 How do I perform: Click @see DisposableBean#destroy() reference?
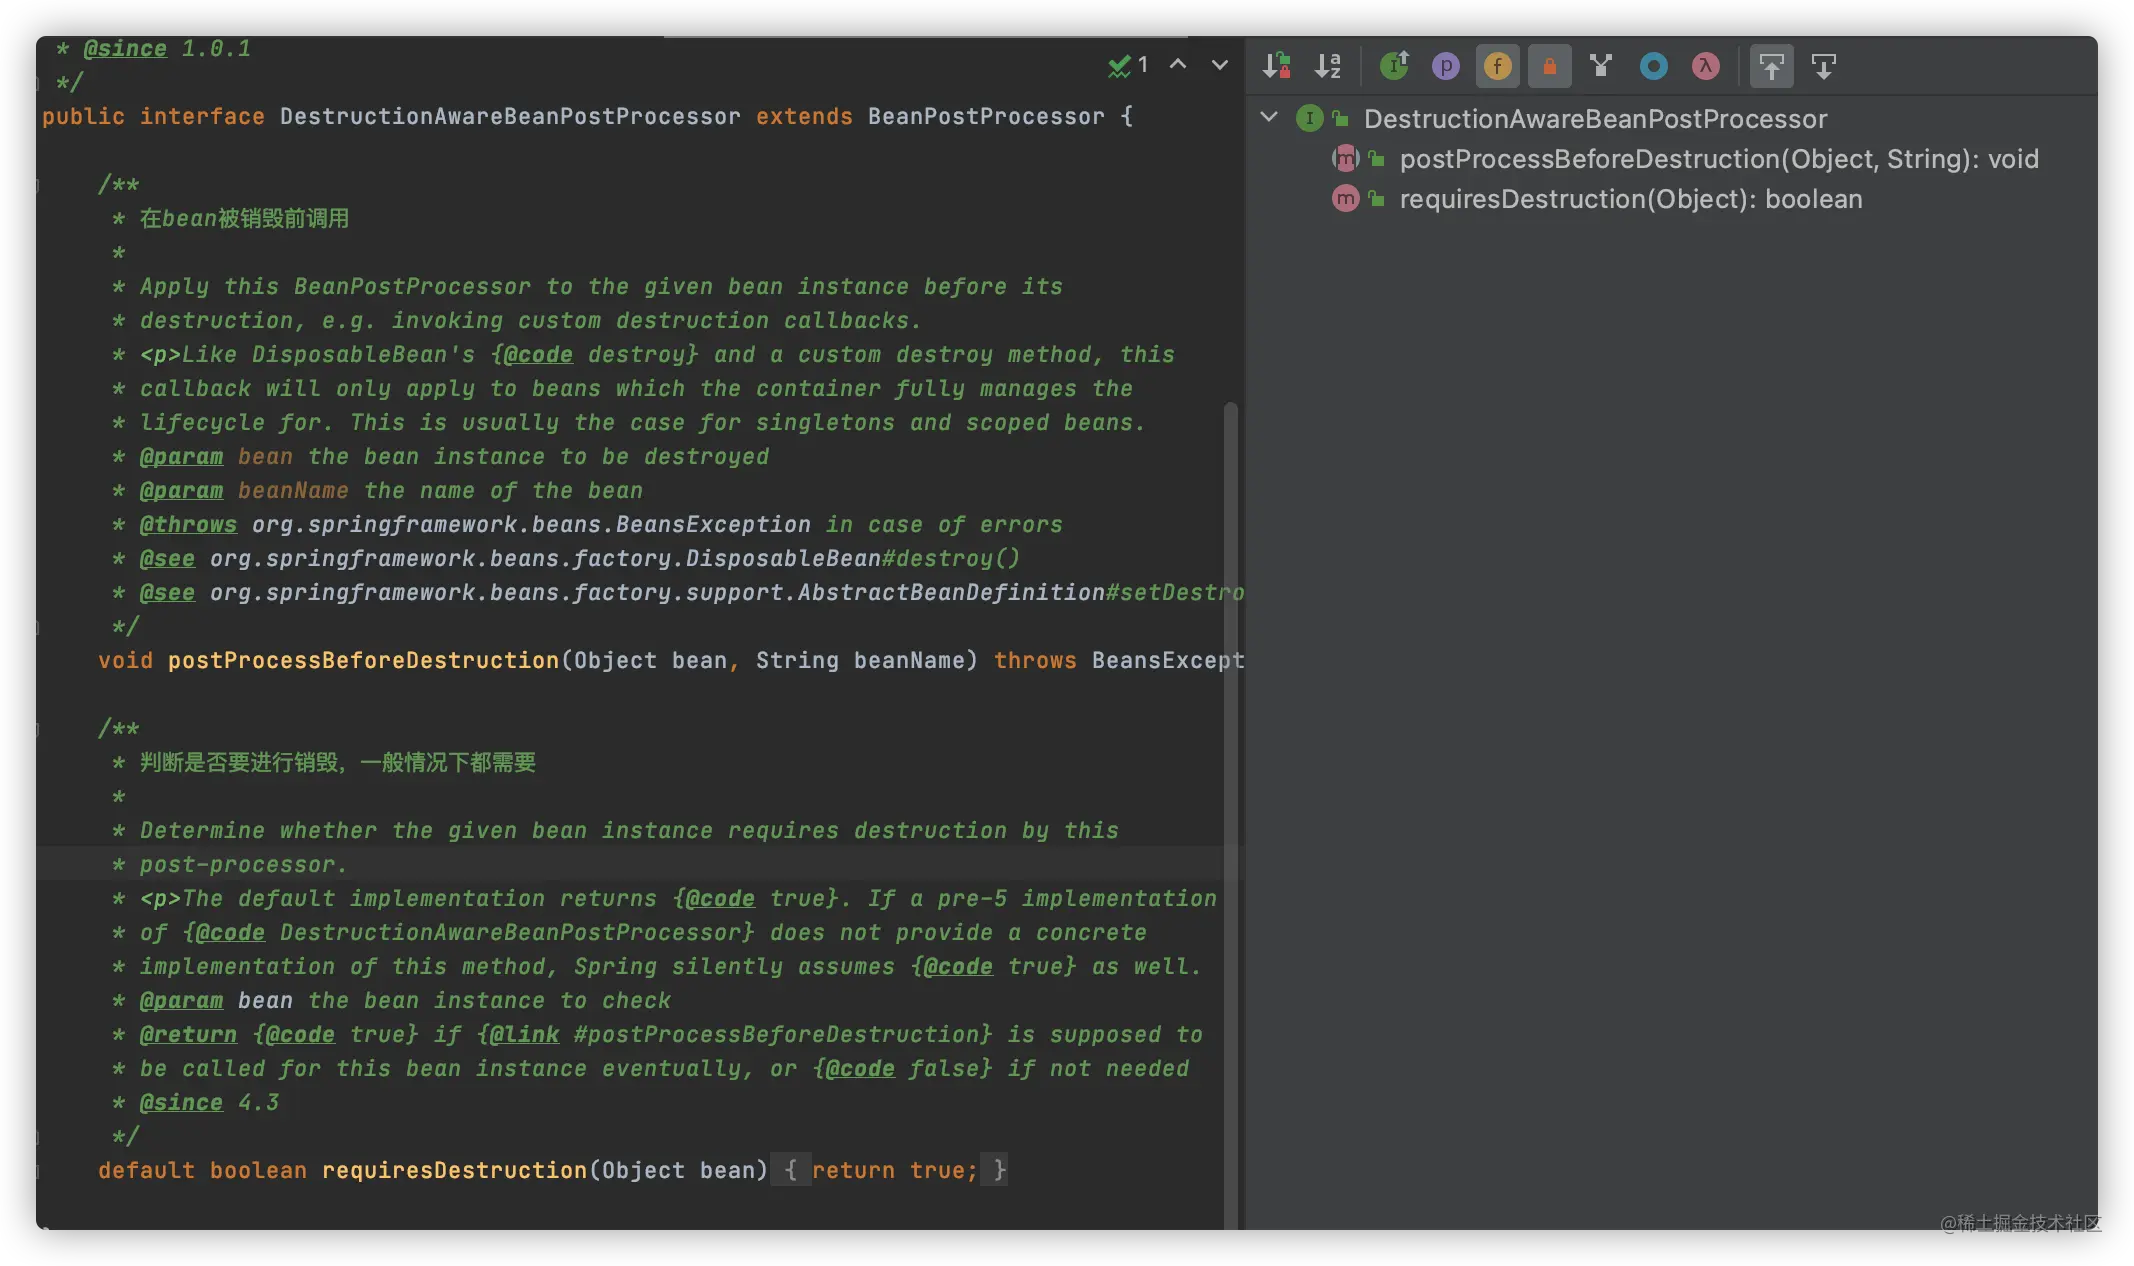579,558
